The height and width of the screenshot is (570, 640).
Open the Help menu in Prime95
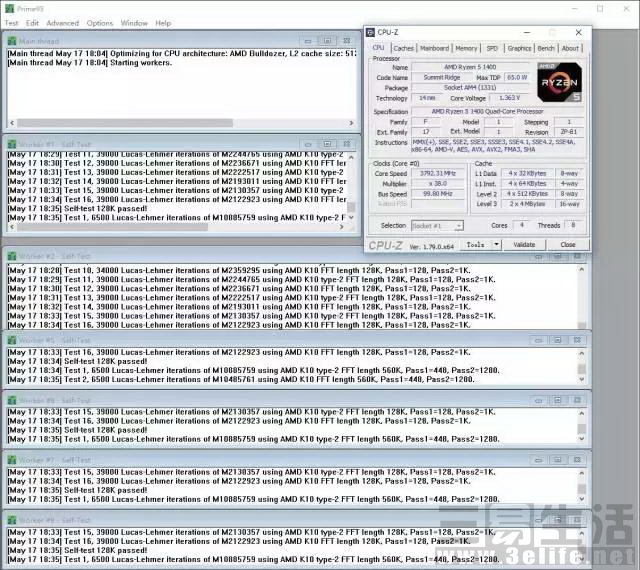point(163,23)
